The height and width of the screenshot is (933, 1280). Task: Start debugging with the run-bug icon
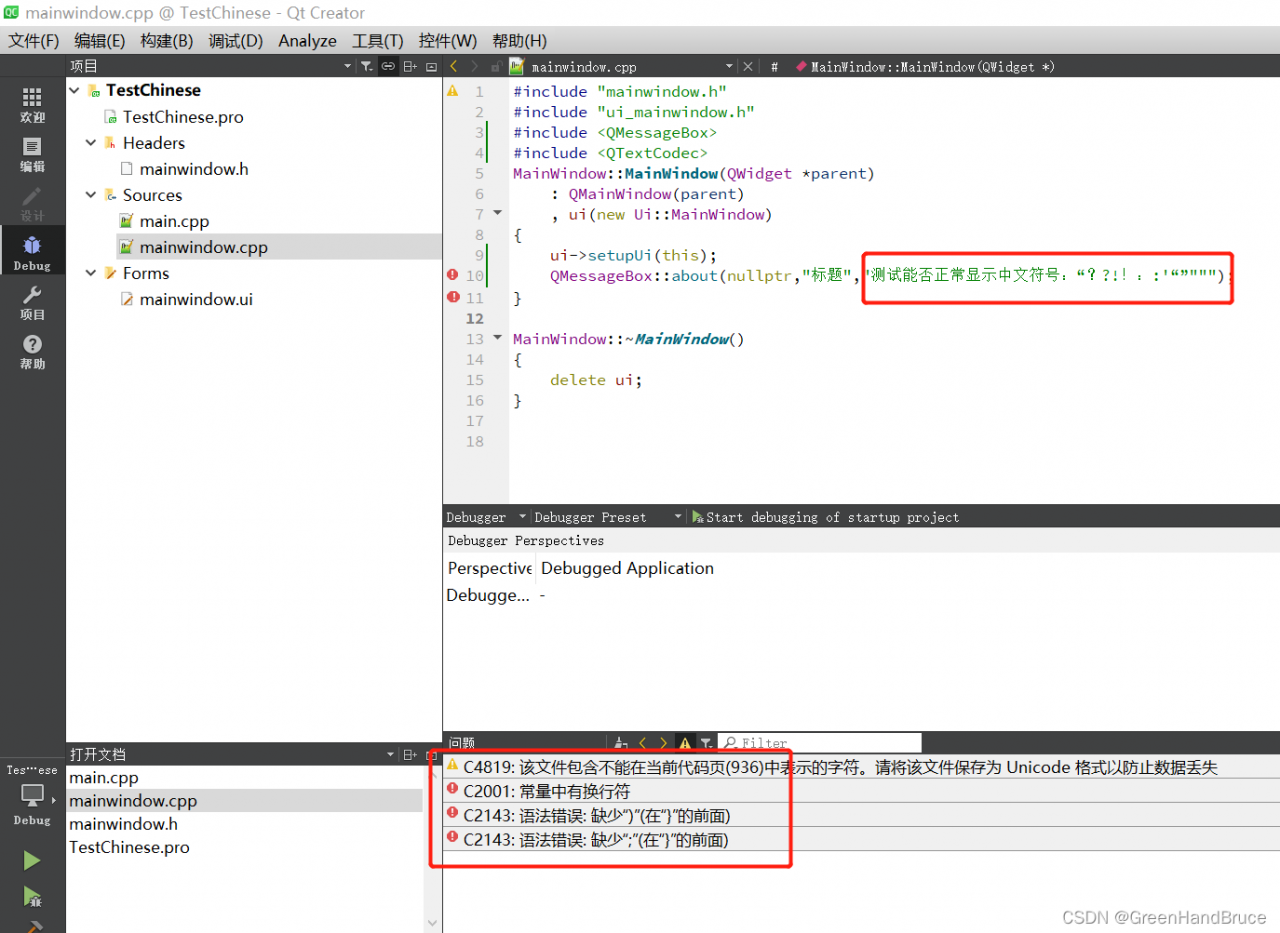click(32, 897)
